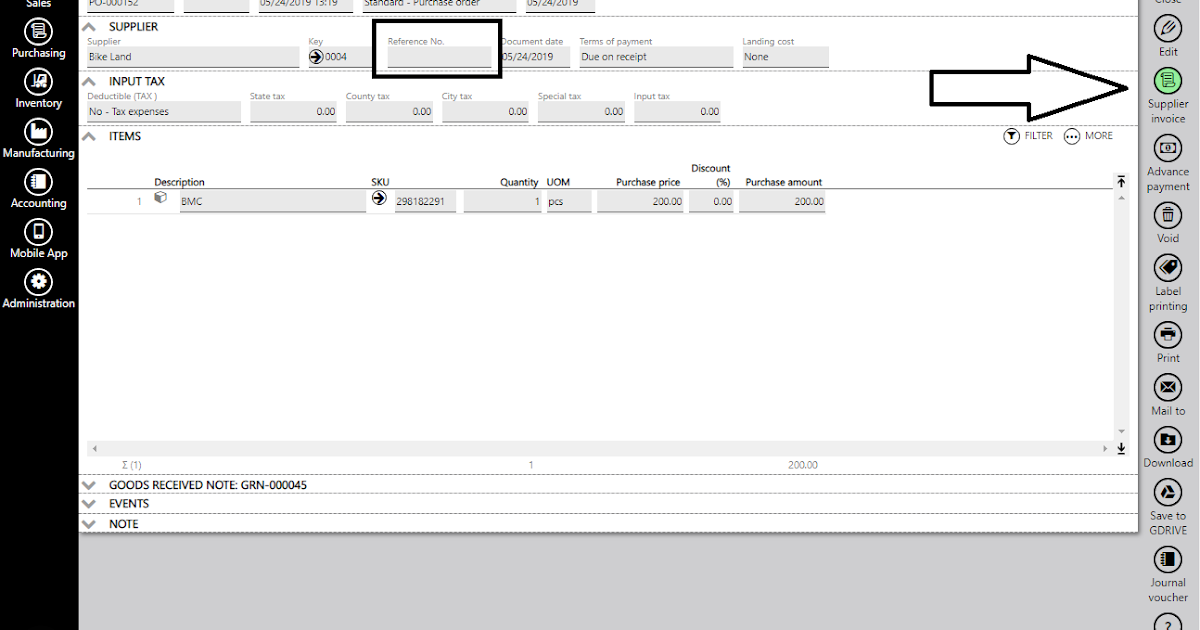1200x630 pixels.
Task: Save the document to GDRIVE
Action: click(x=1167, y=492)
